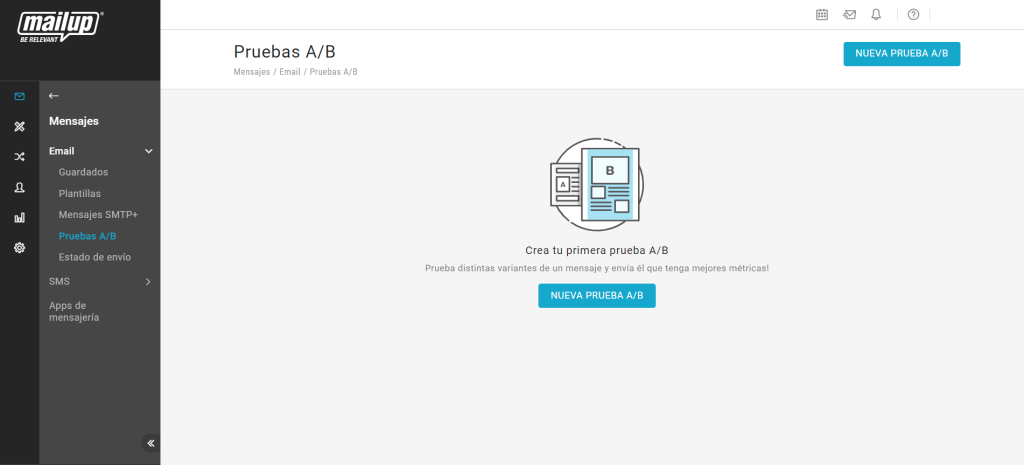This screenshot has height=465, width=1024.
Task: Select Mensajes SMTP+ in sidebar
Action: (98, 215)
